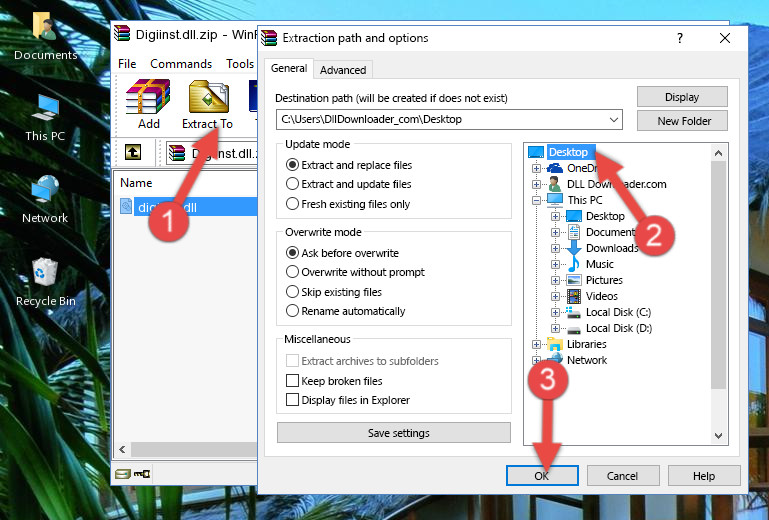Click the This PC computer icon in tree
The height and width of the screenshot is (520, 769).
555,200
